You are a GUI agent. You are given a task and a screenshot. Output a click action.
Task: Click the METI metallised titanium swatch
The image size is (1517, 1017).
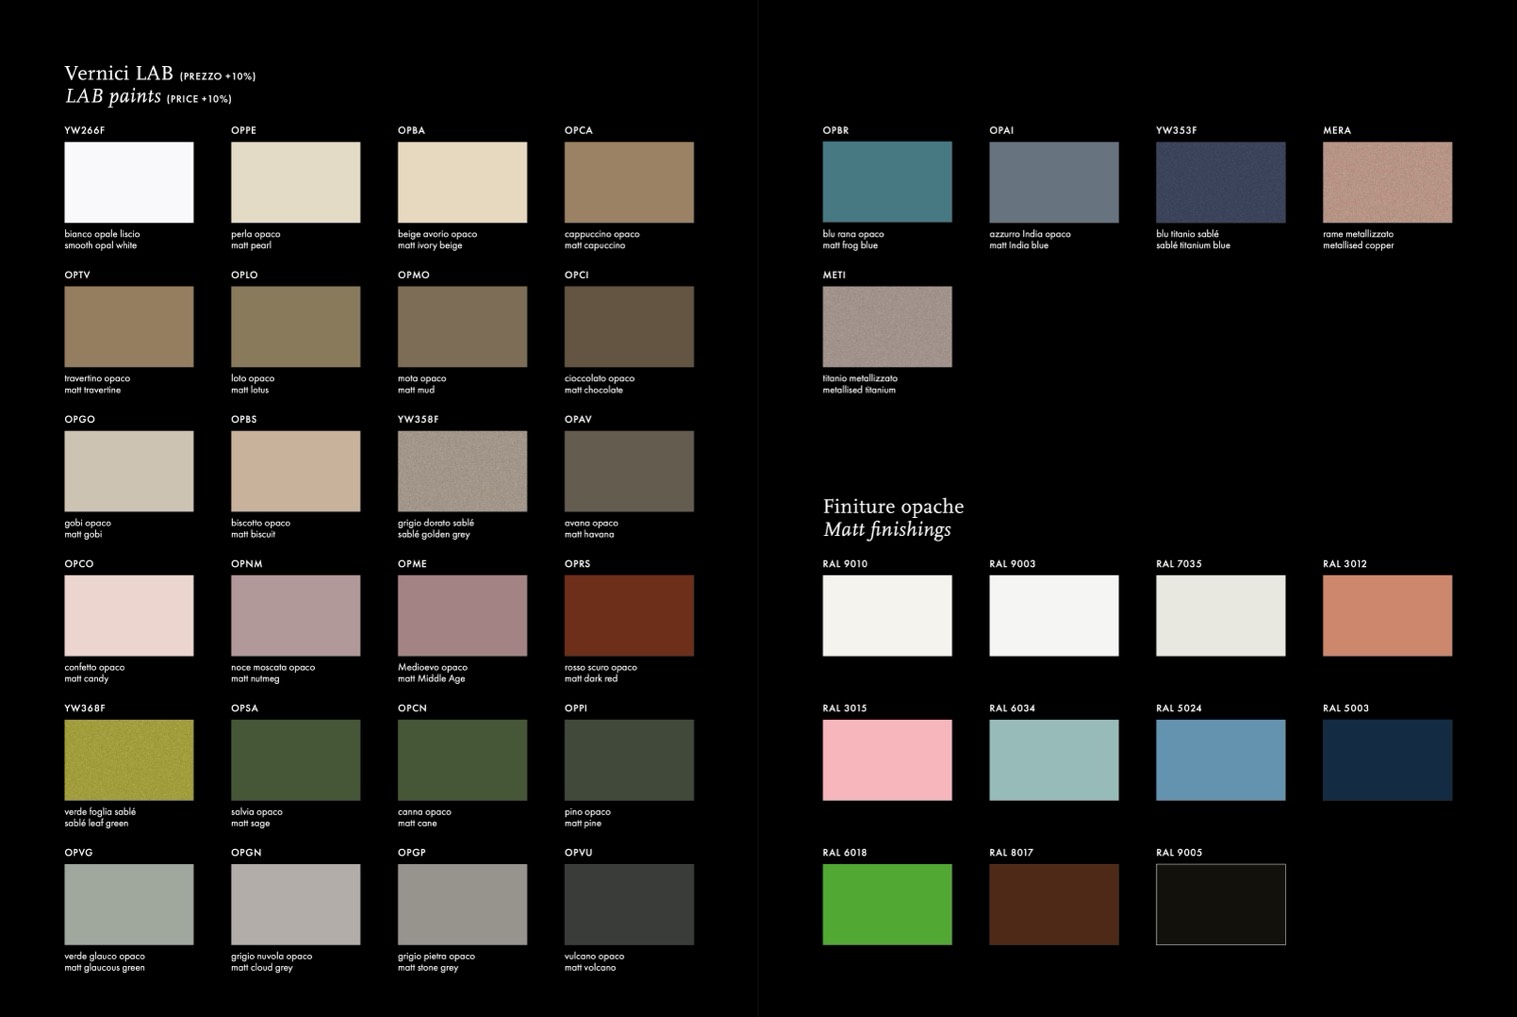click(x=887, y=327)
